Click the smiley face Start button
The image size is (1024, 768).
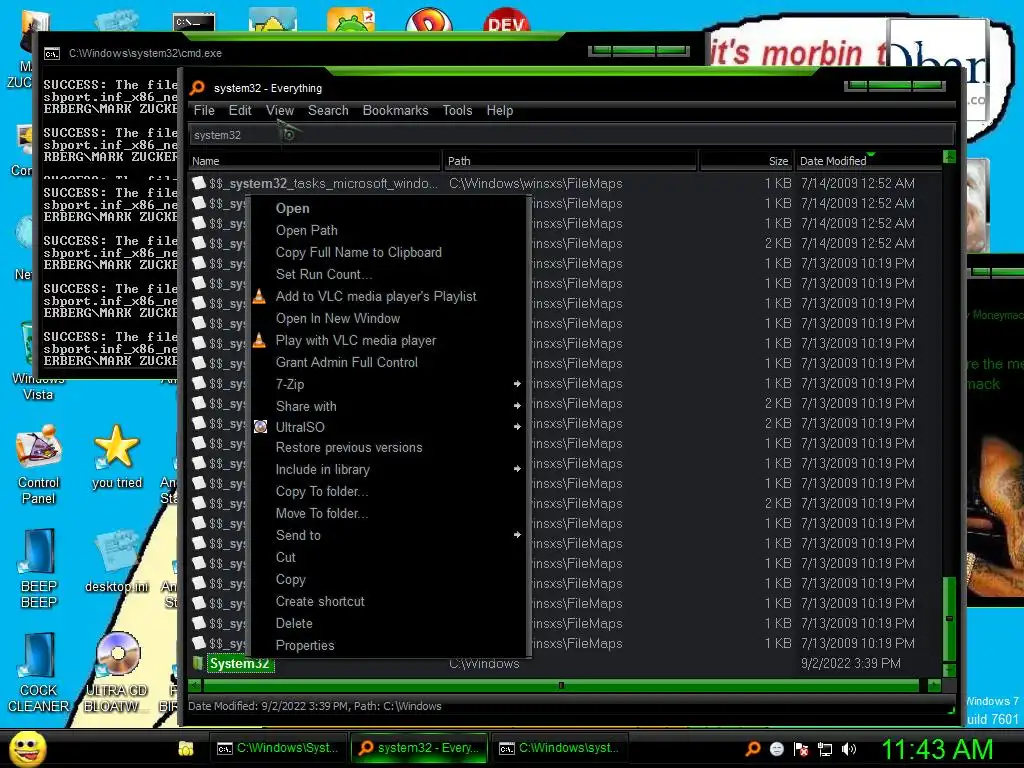[28, 749]
